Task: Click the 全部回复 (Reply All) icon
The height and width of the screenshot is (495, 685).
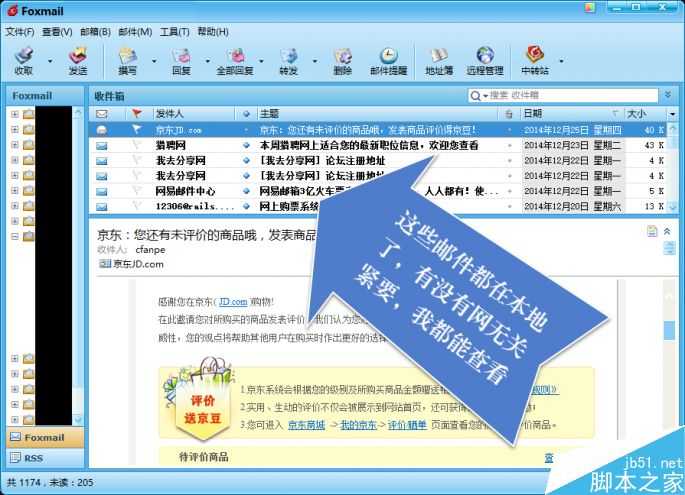Action: [x=236, y=58]
